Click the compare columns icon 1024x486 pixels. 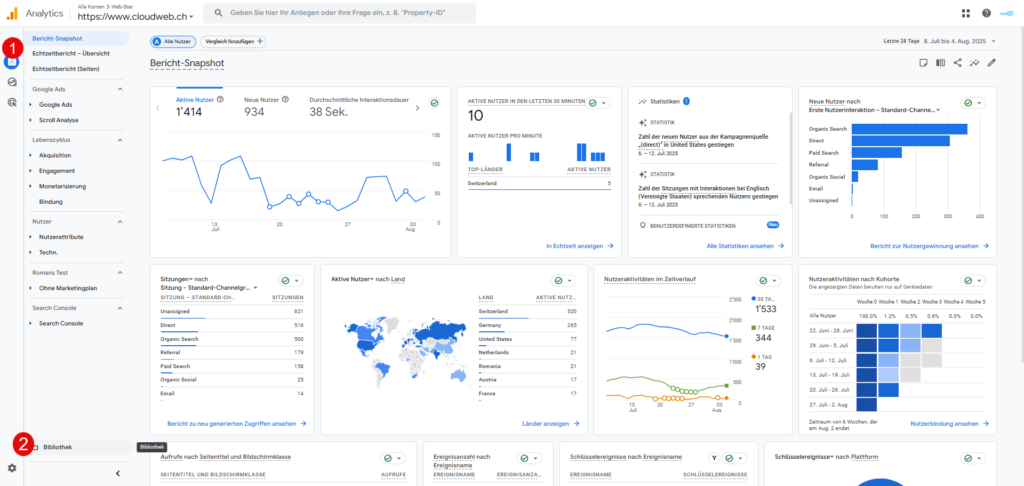[940, 63]
